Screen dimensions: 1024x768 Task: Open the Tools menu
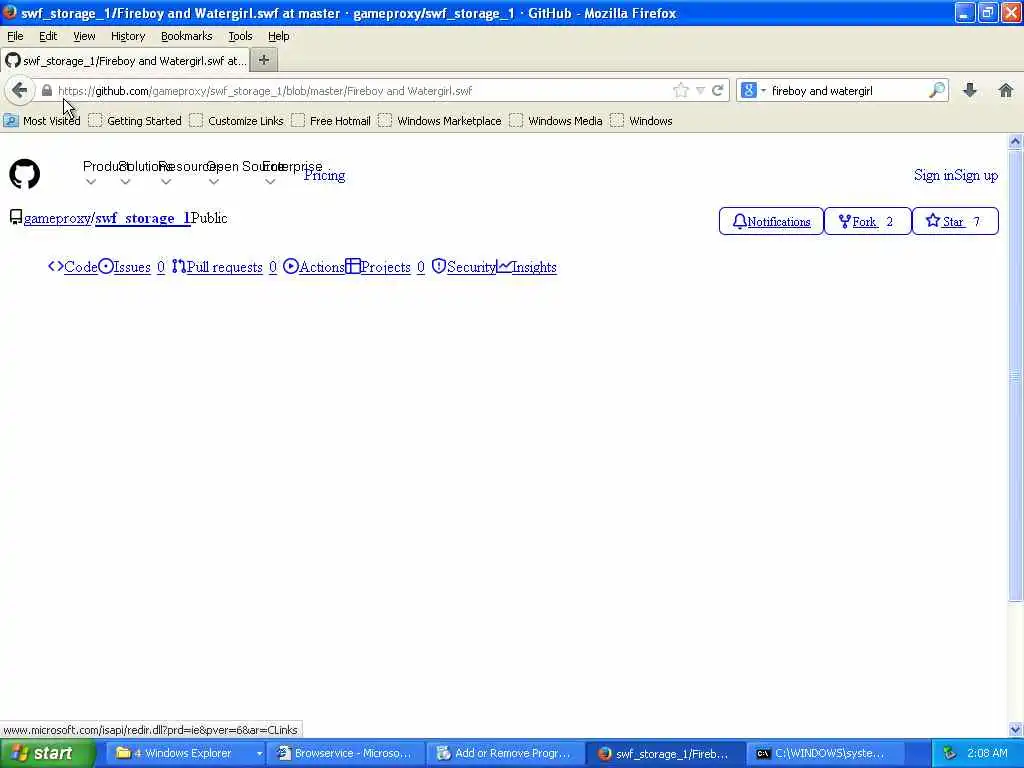click(x=240, y=36)
